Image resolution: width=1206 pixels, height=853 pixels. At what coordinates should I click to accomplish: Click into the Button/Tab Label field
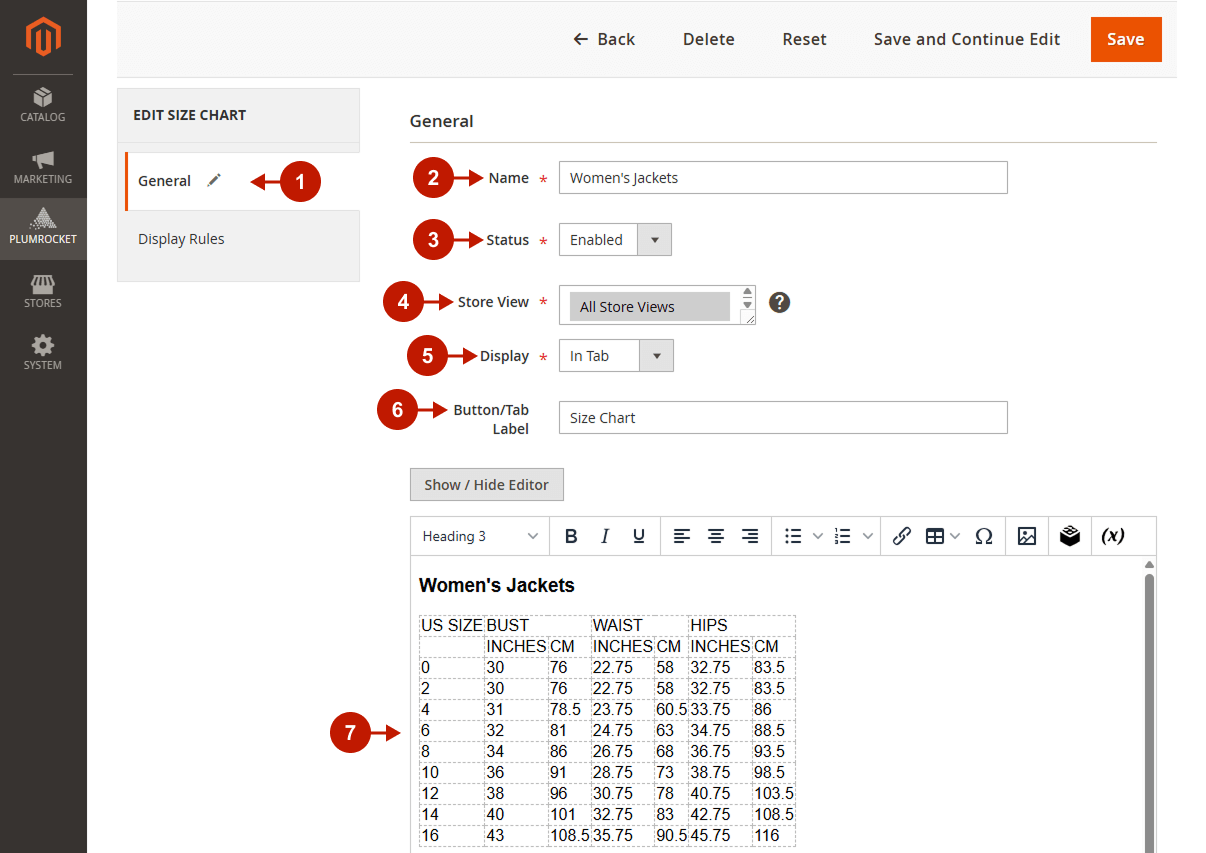(782, 418)
